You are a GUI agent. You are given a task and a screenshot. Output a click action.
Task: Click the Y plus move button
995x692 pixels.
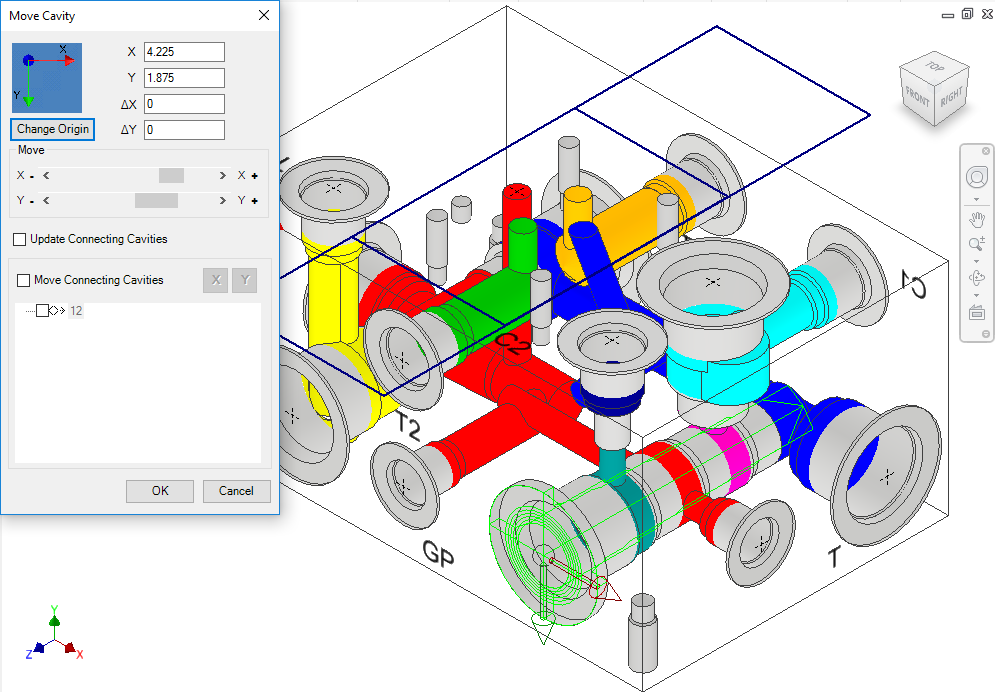coord(248,200)
